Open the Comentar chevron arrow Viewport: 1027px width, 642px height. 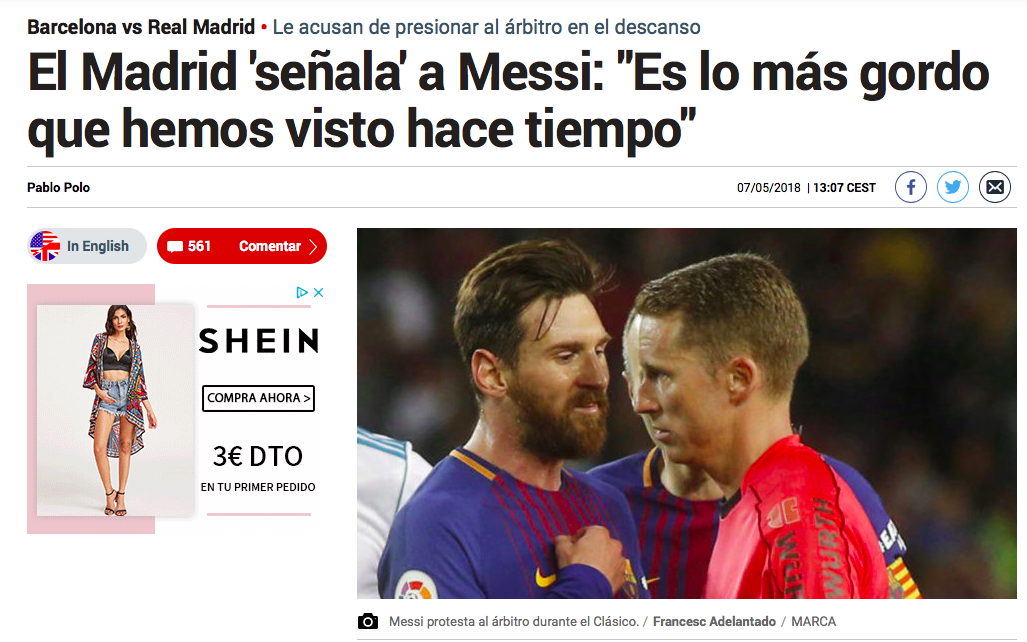pos(313,246)
